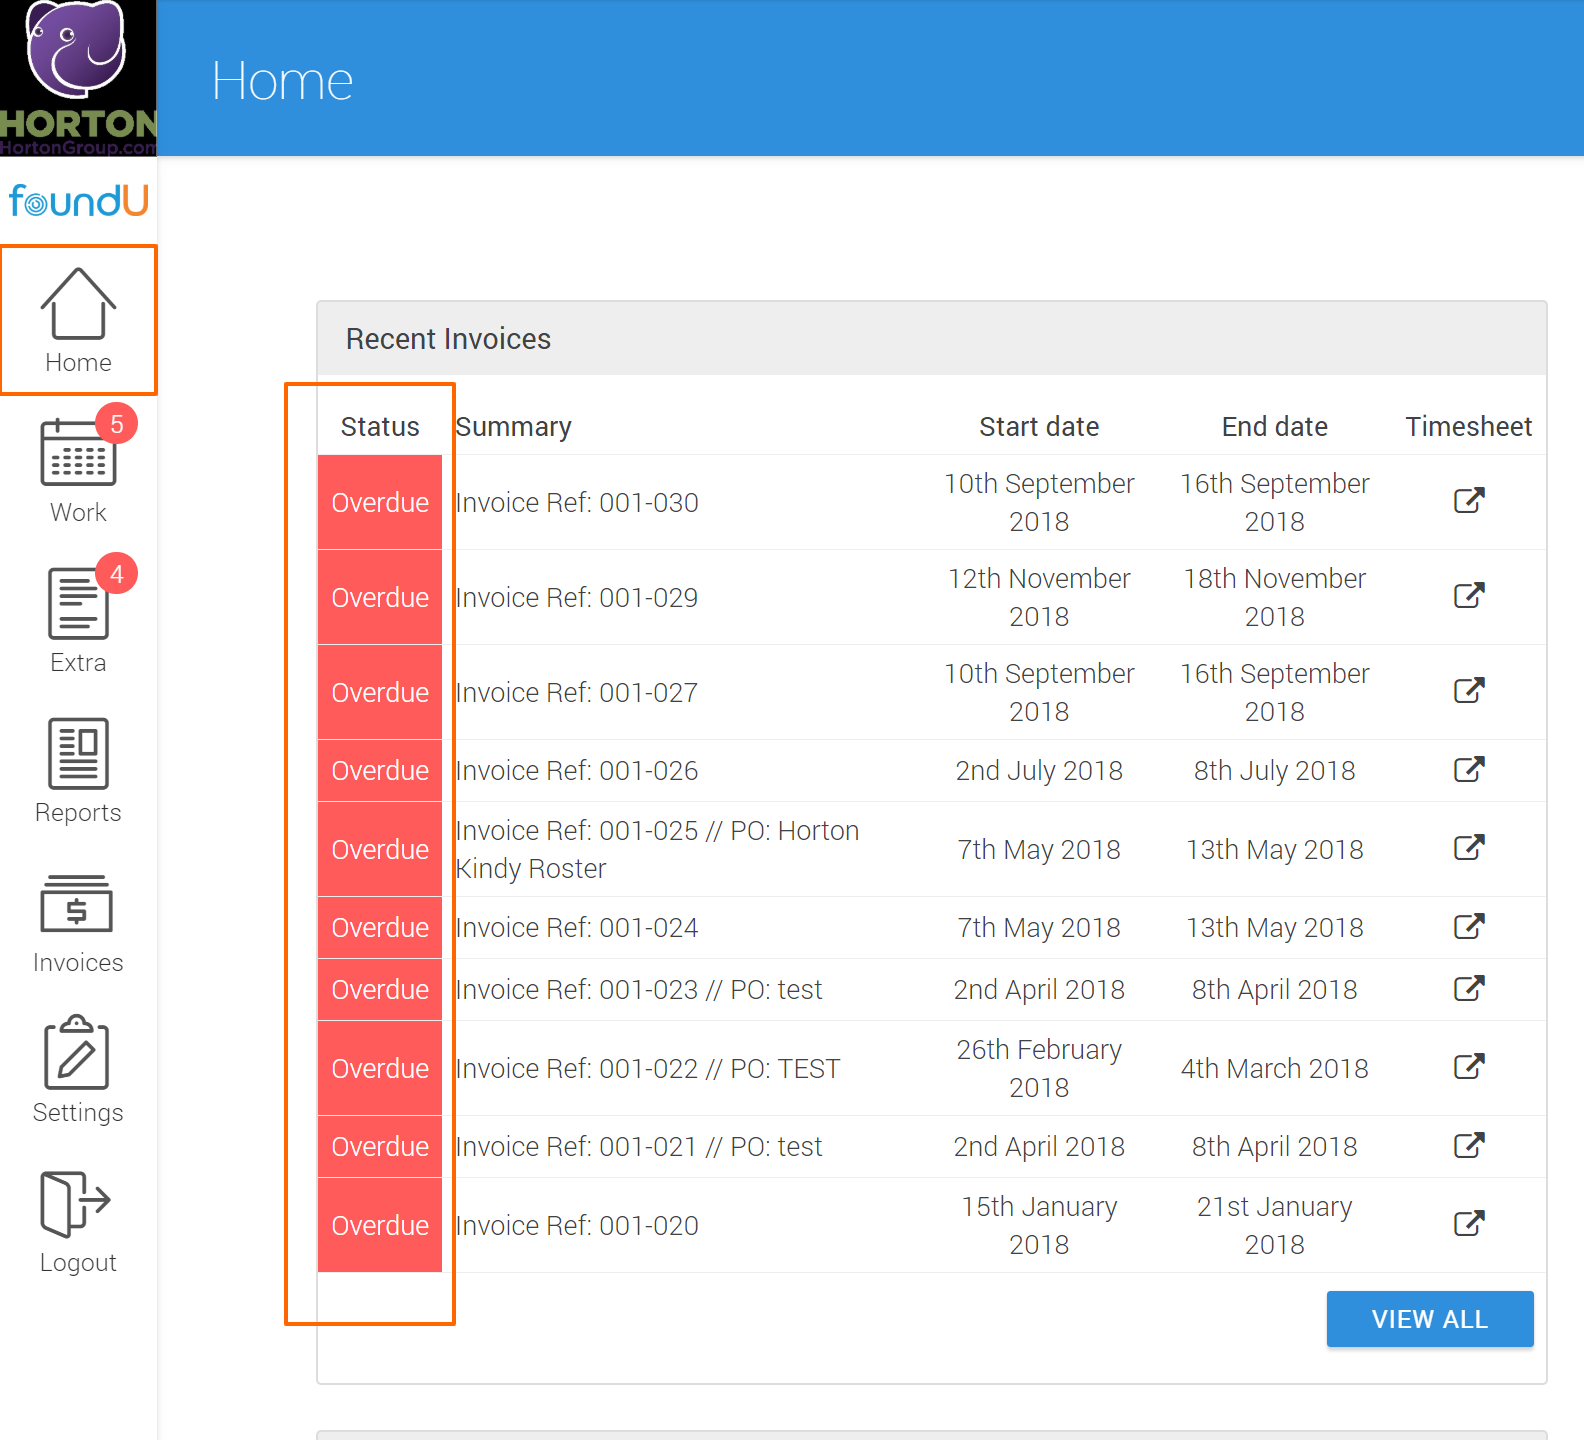1584x1440 pixels.
Task: Click the Work notification badge showing 5
Action: pos(117,425)
